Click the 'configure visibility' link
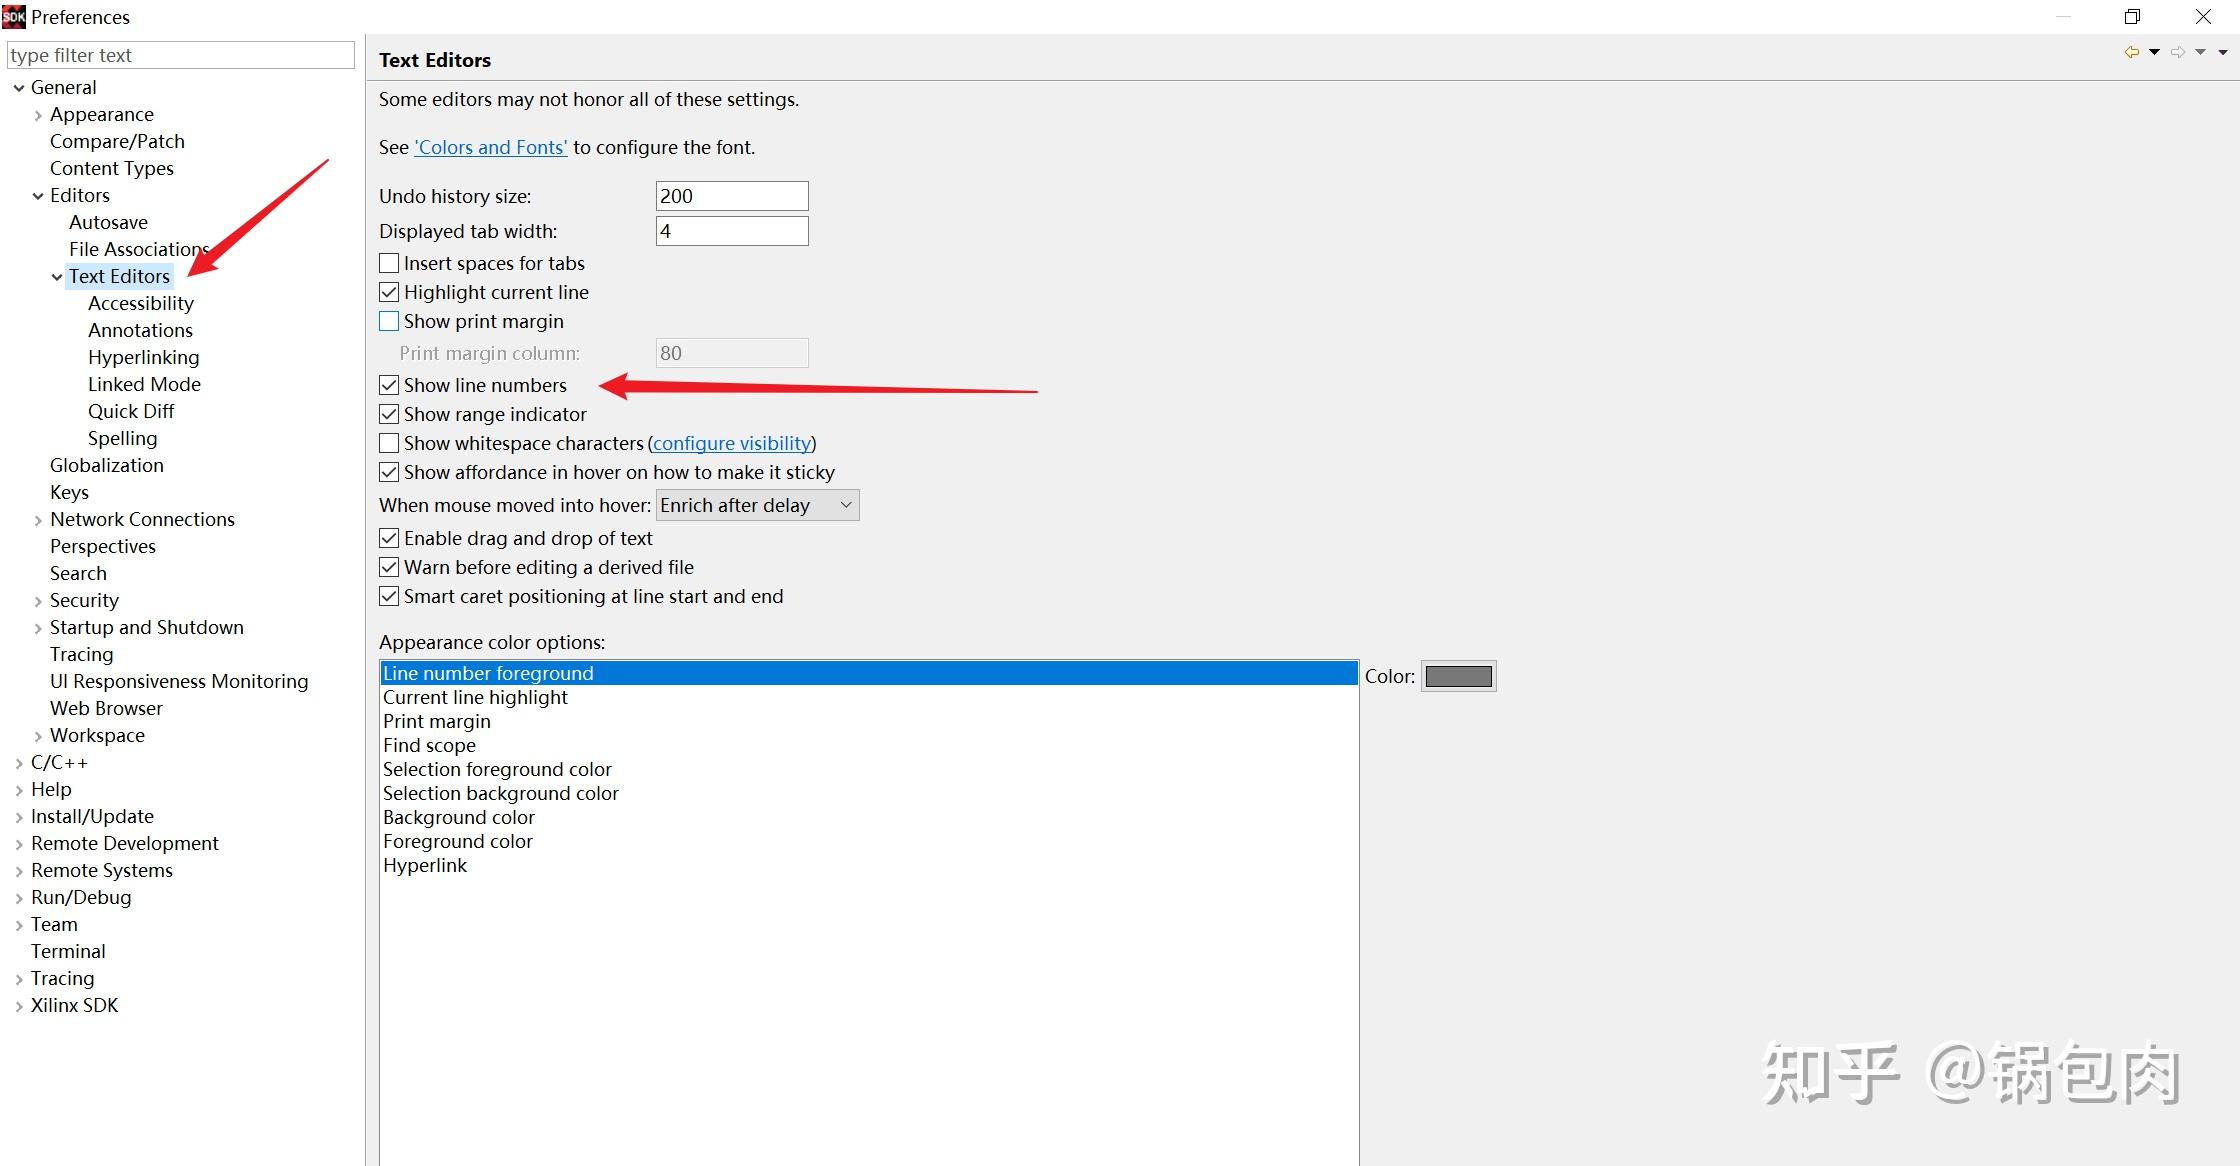 [x=732, y=443]
